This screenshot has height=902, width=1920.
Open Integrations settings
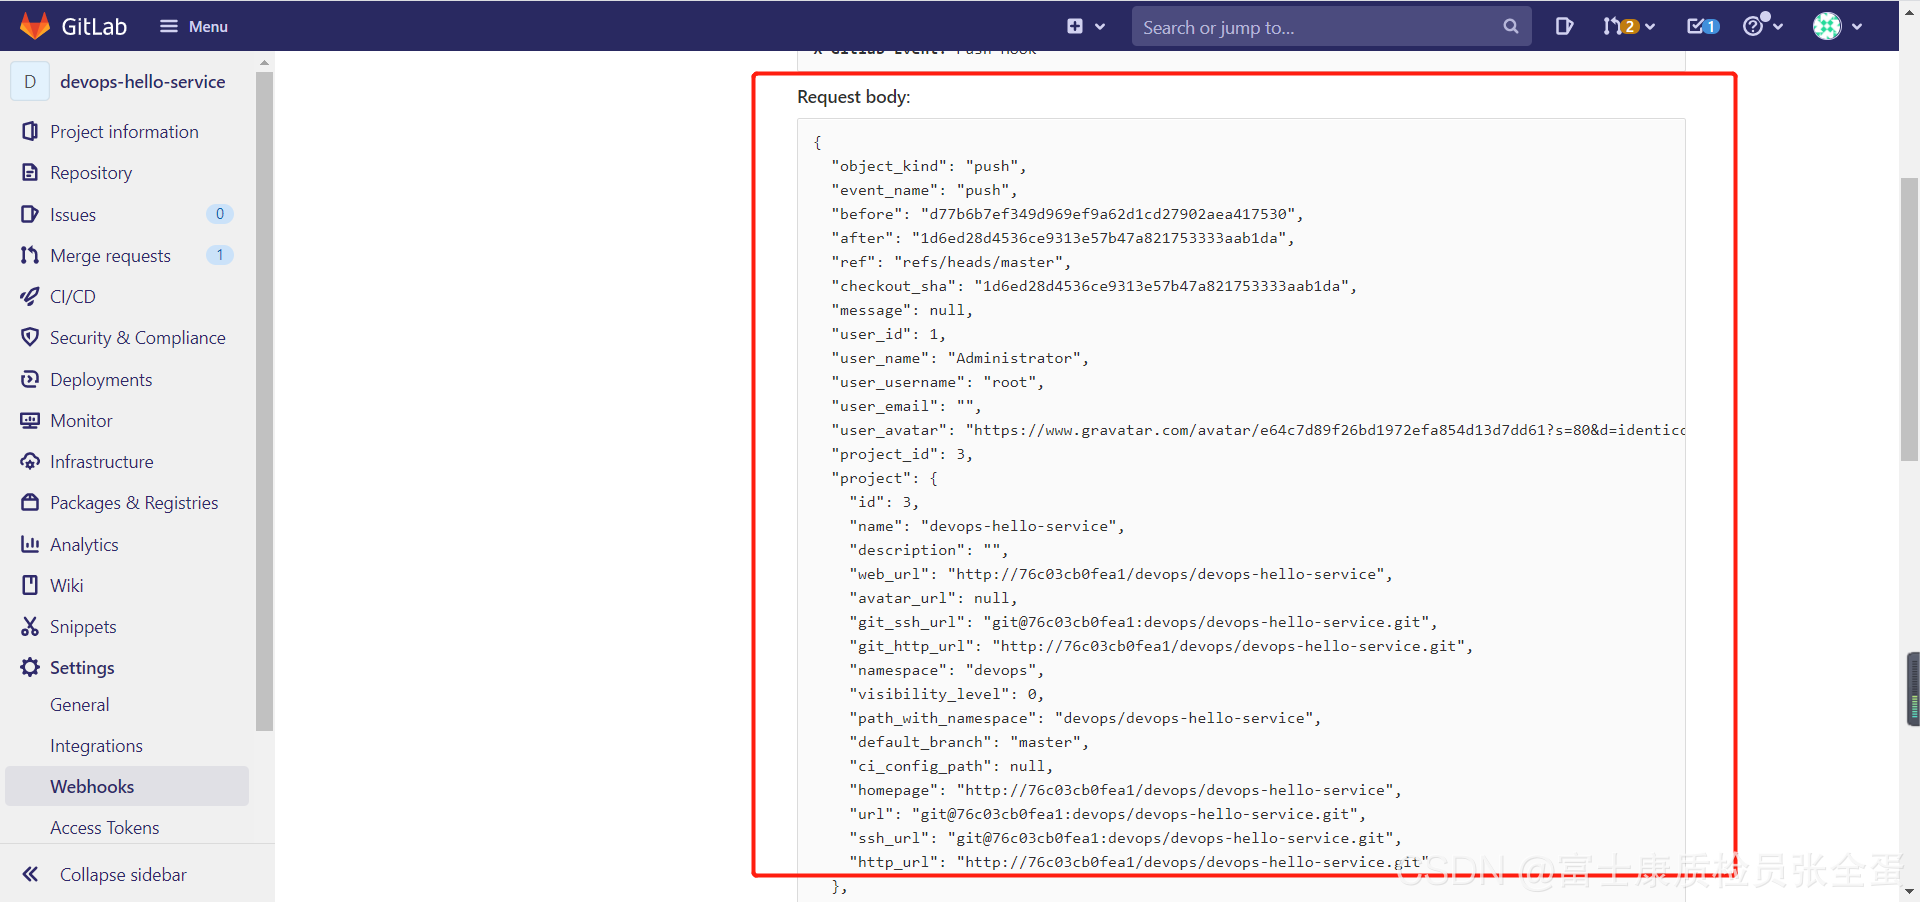(96, 746)
